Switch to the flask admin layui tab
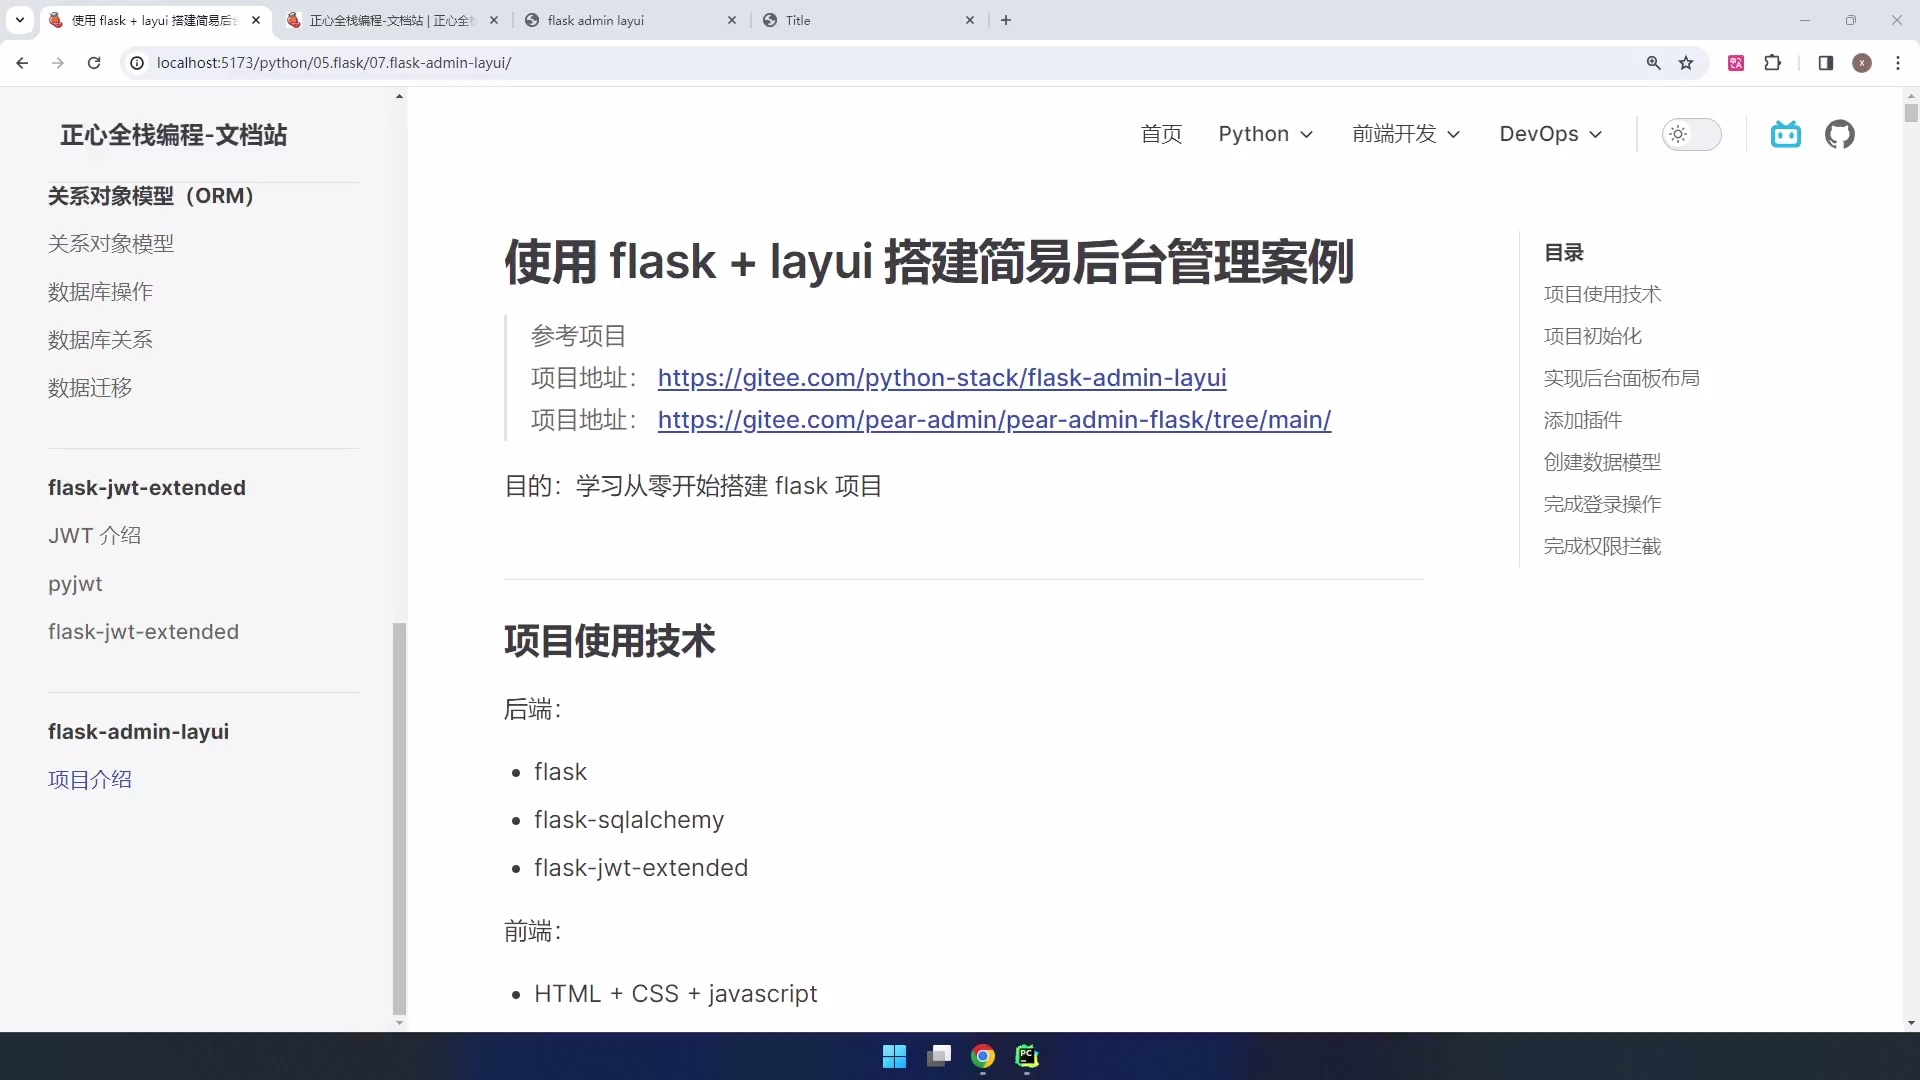The image size is (1920, 1080). click(x=597, y=20)
